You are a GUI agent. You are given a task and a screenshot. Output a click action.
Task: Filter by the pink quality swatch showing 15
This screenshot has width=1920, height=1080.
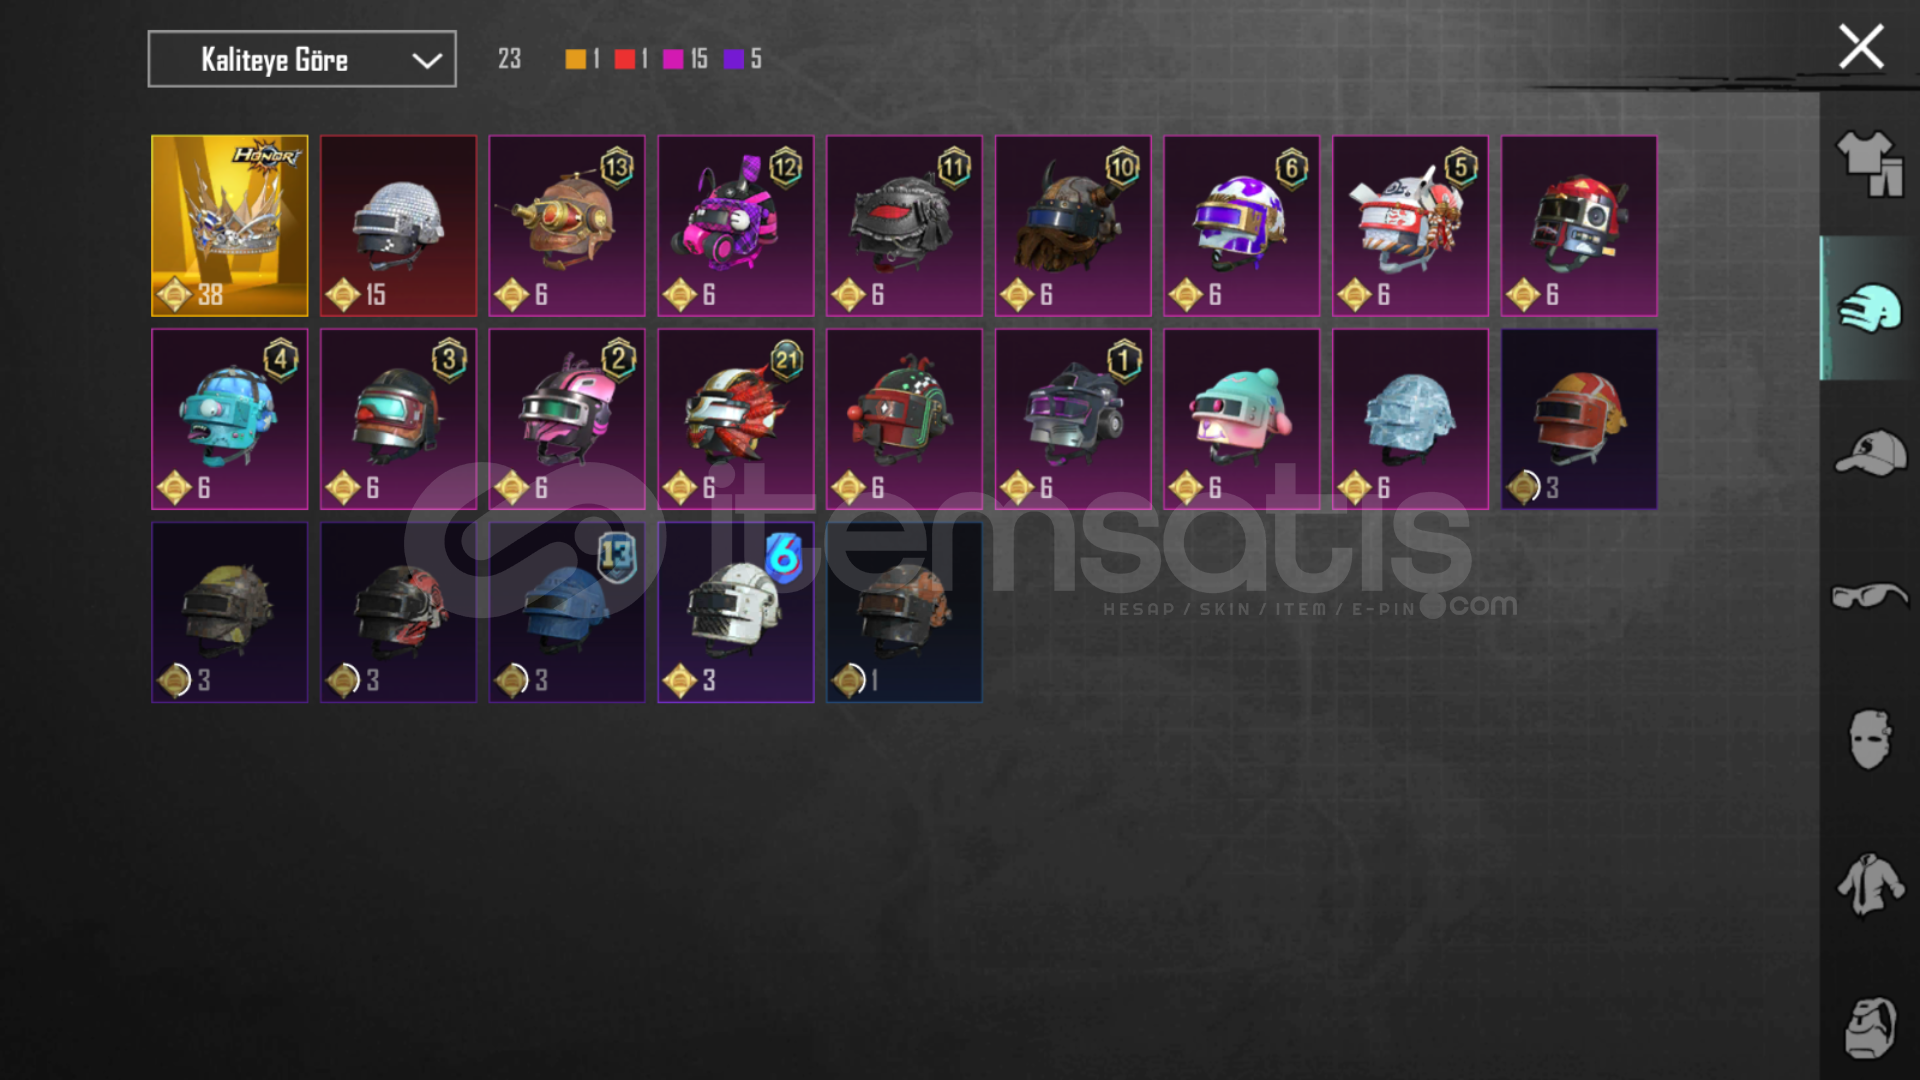[x=673, y=59]
